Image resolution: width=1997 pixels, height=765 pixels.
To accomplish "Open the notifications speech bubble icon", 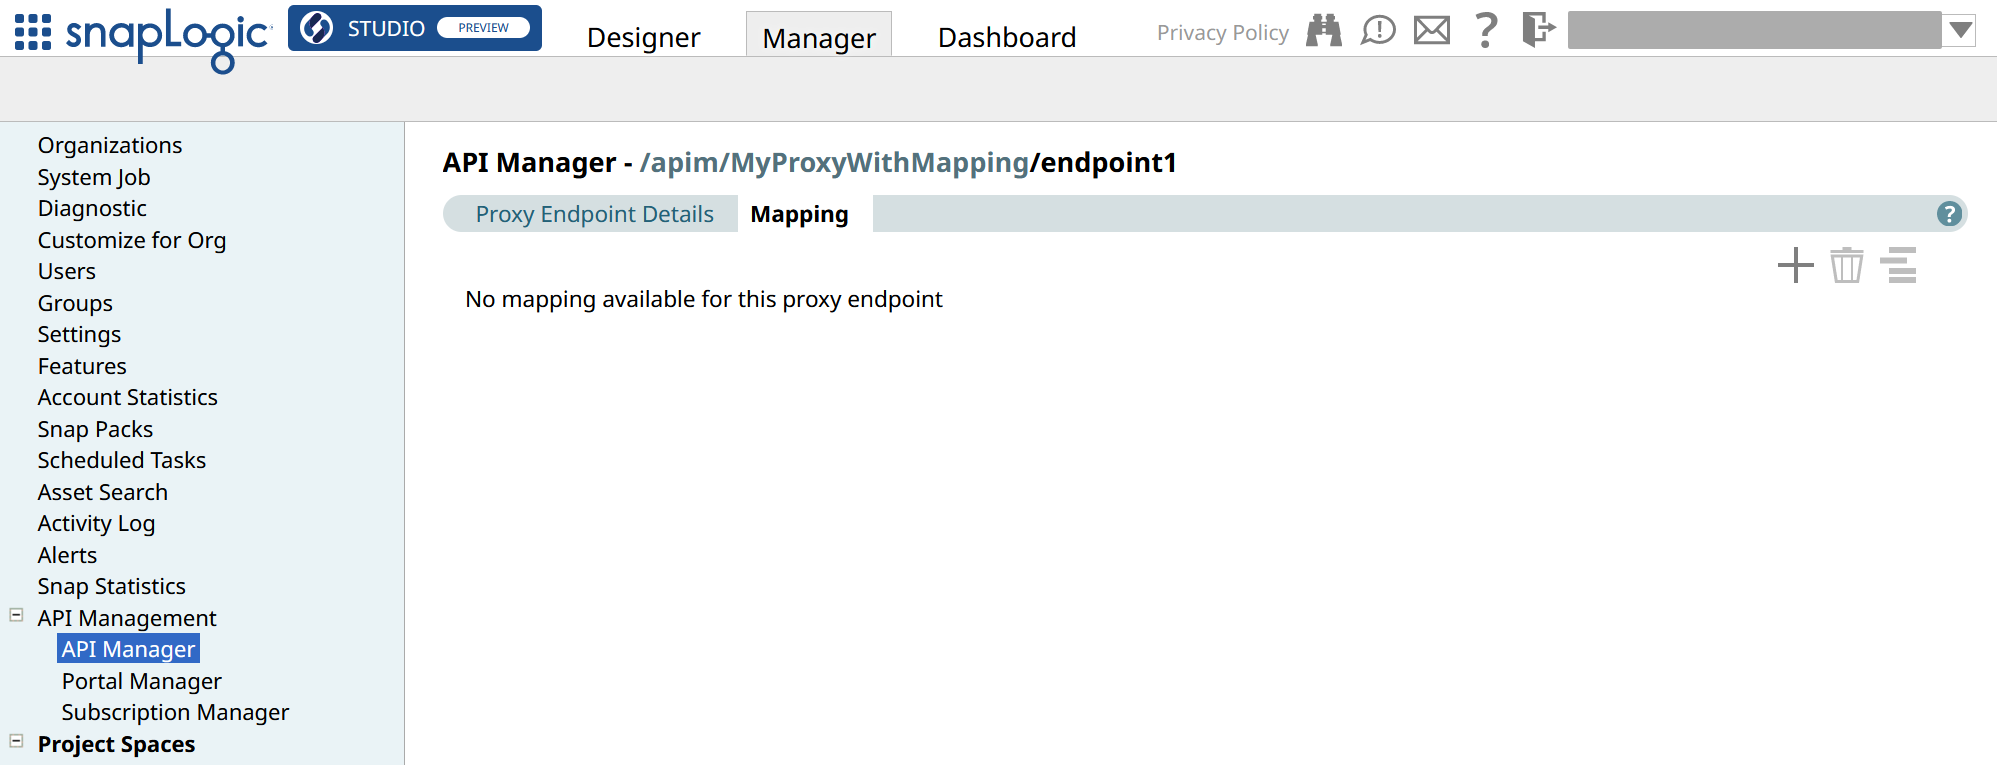I will click(x=1378, y=30).
